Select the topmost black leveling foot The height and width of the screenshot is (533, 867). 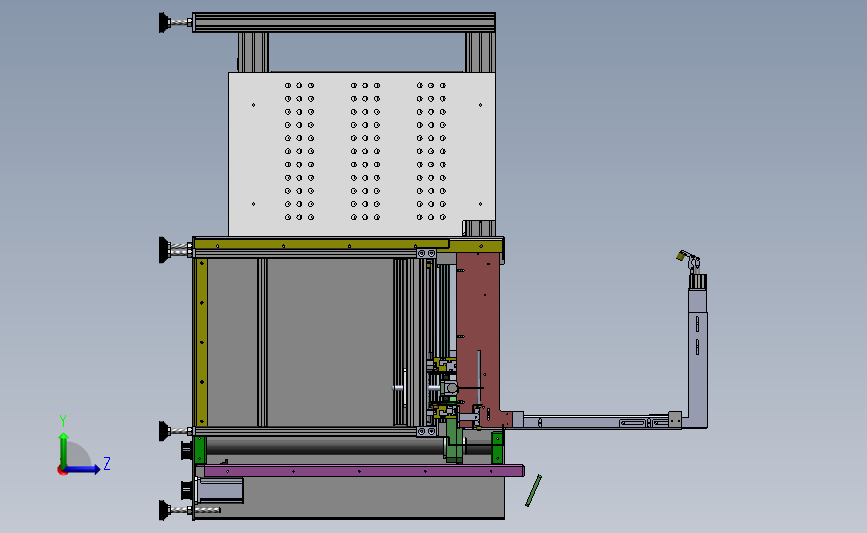point(165,23)
